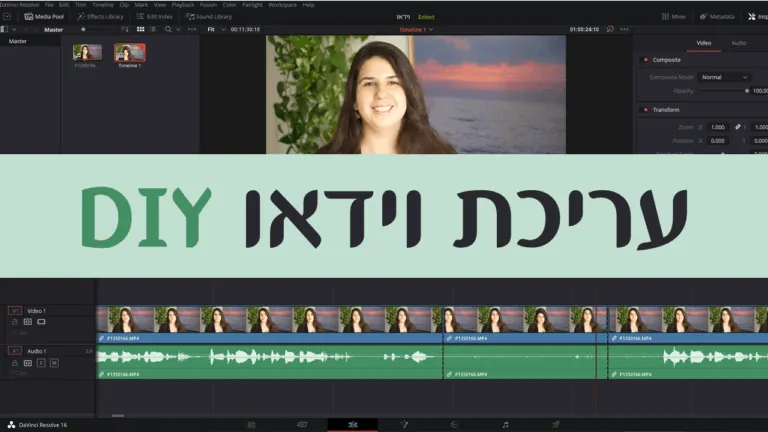Open the Playback menu
The height and width of the screenshot is (432, 768).
pyautogui.click(x=183, y=5)
